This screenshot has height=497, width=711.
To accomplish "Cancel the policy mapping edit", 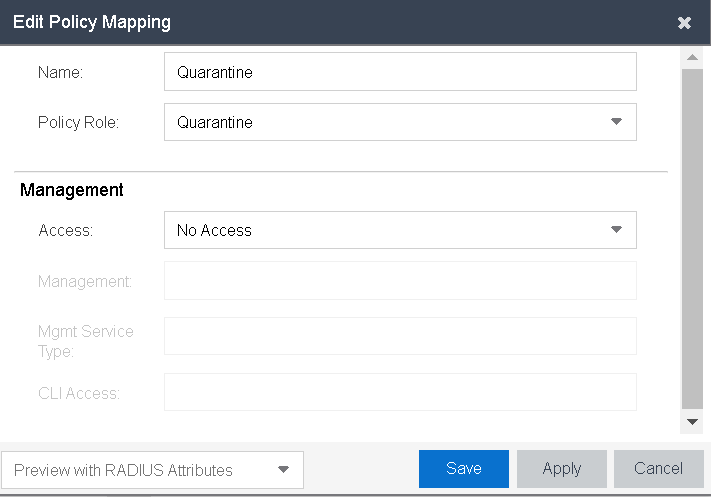I will pyautogui.click(x=658, y=469).
